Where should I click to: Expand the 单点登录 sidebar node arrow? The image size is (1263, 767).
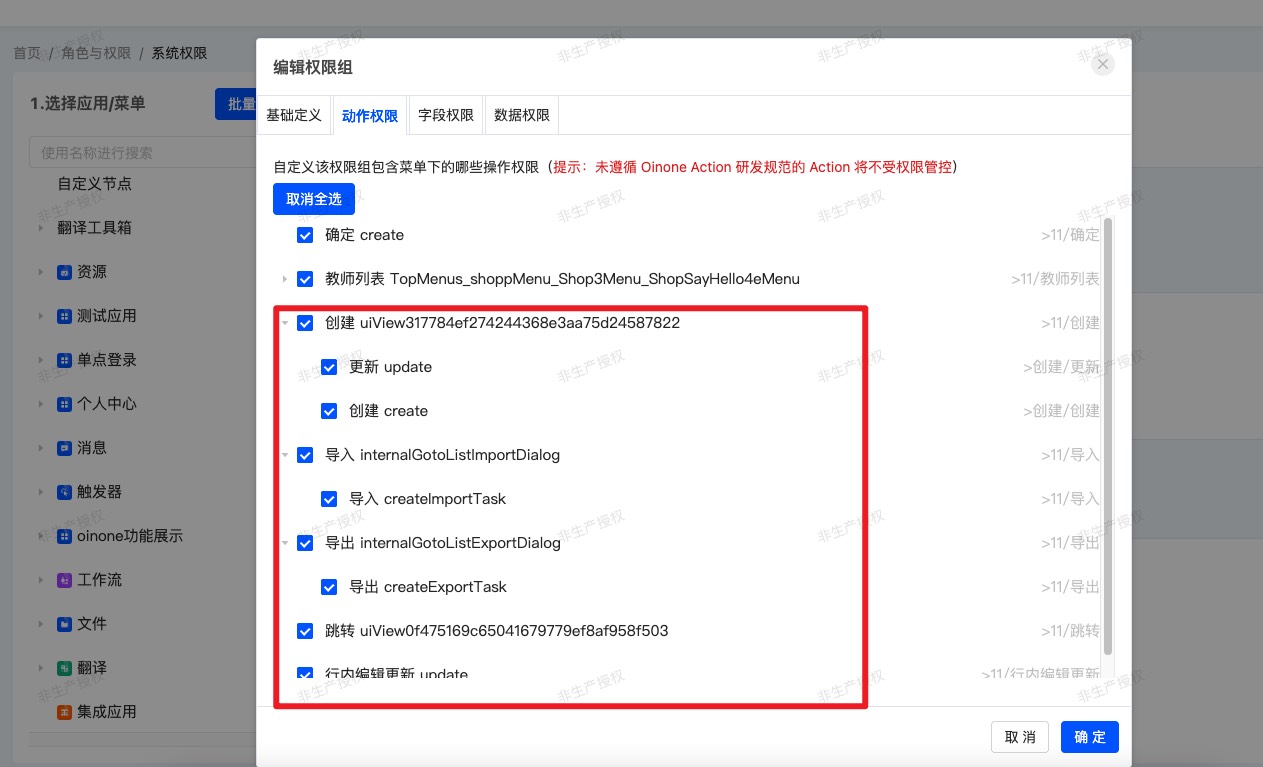pyautogui.click(x=41, y=360)
